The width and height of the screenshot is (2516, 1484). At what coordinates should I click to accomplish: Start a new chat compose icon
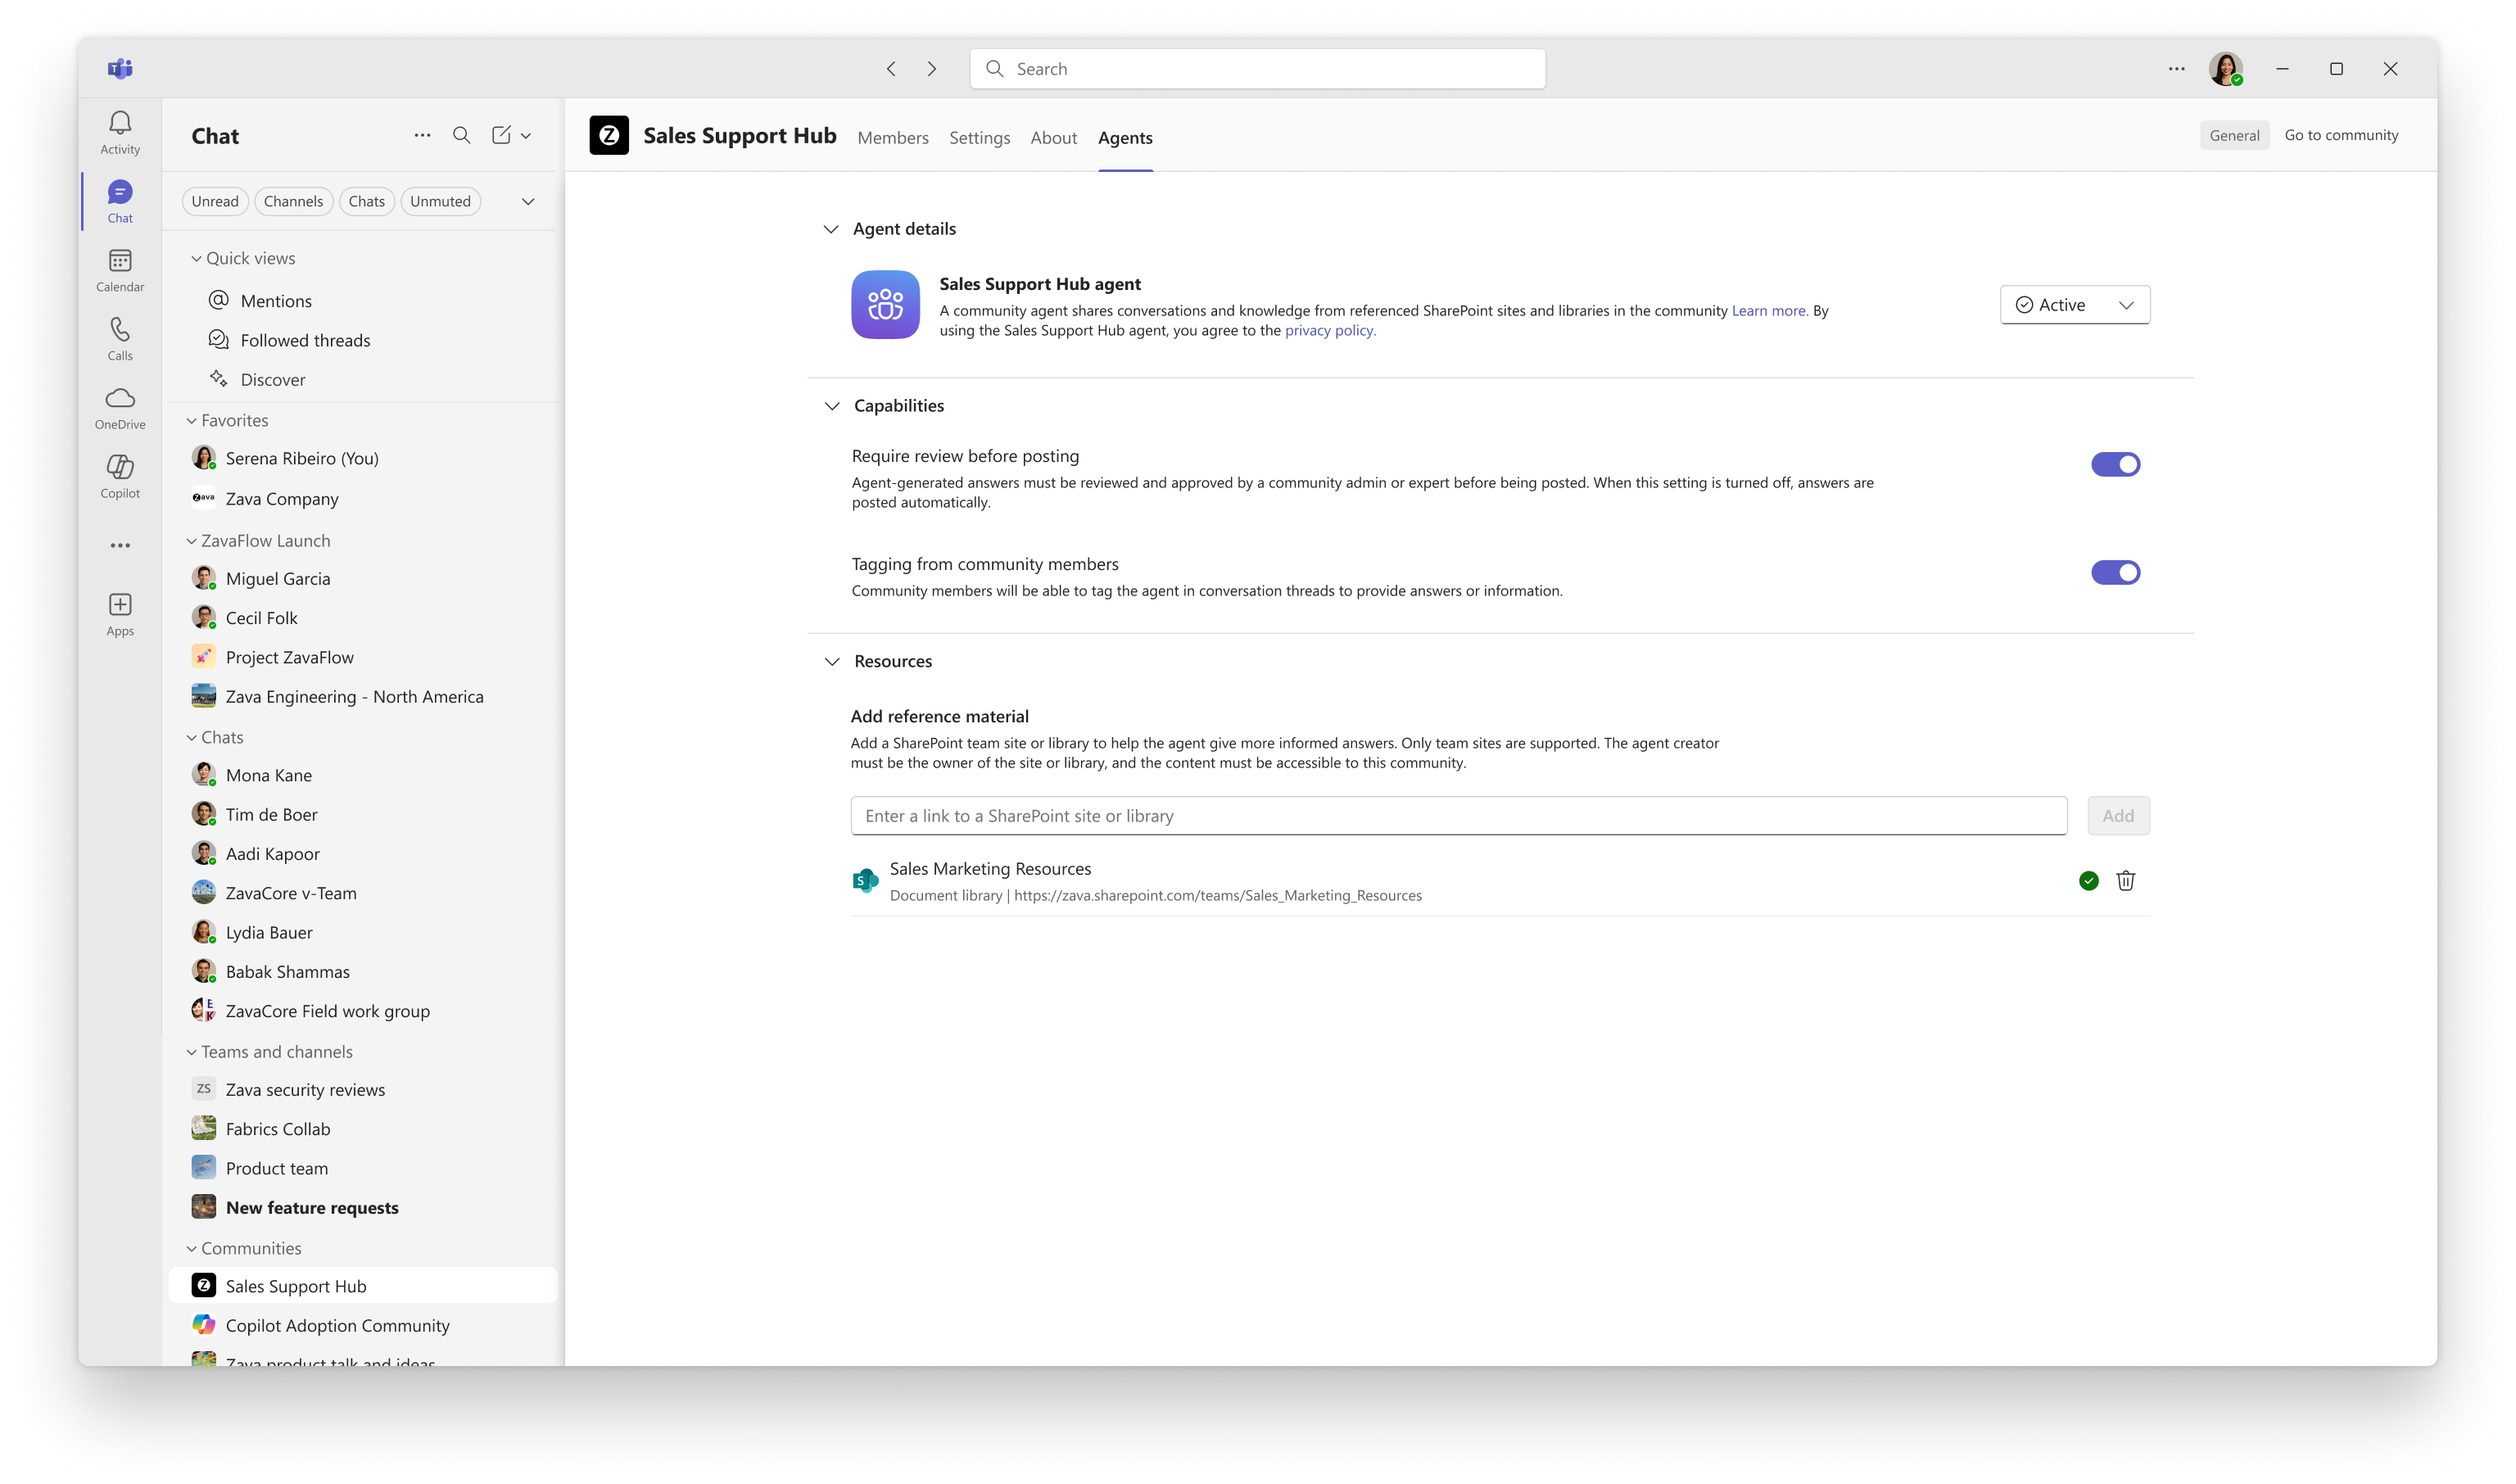501,135
